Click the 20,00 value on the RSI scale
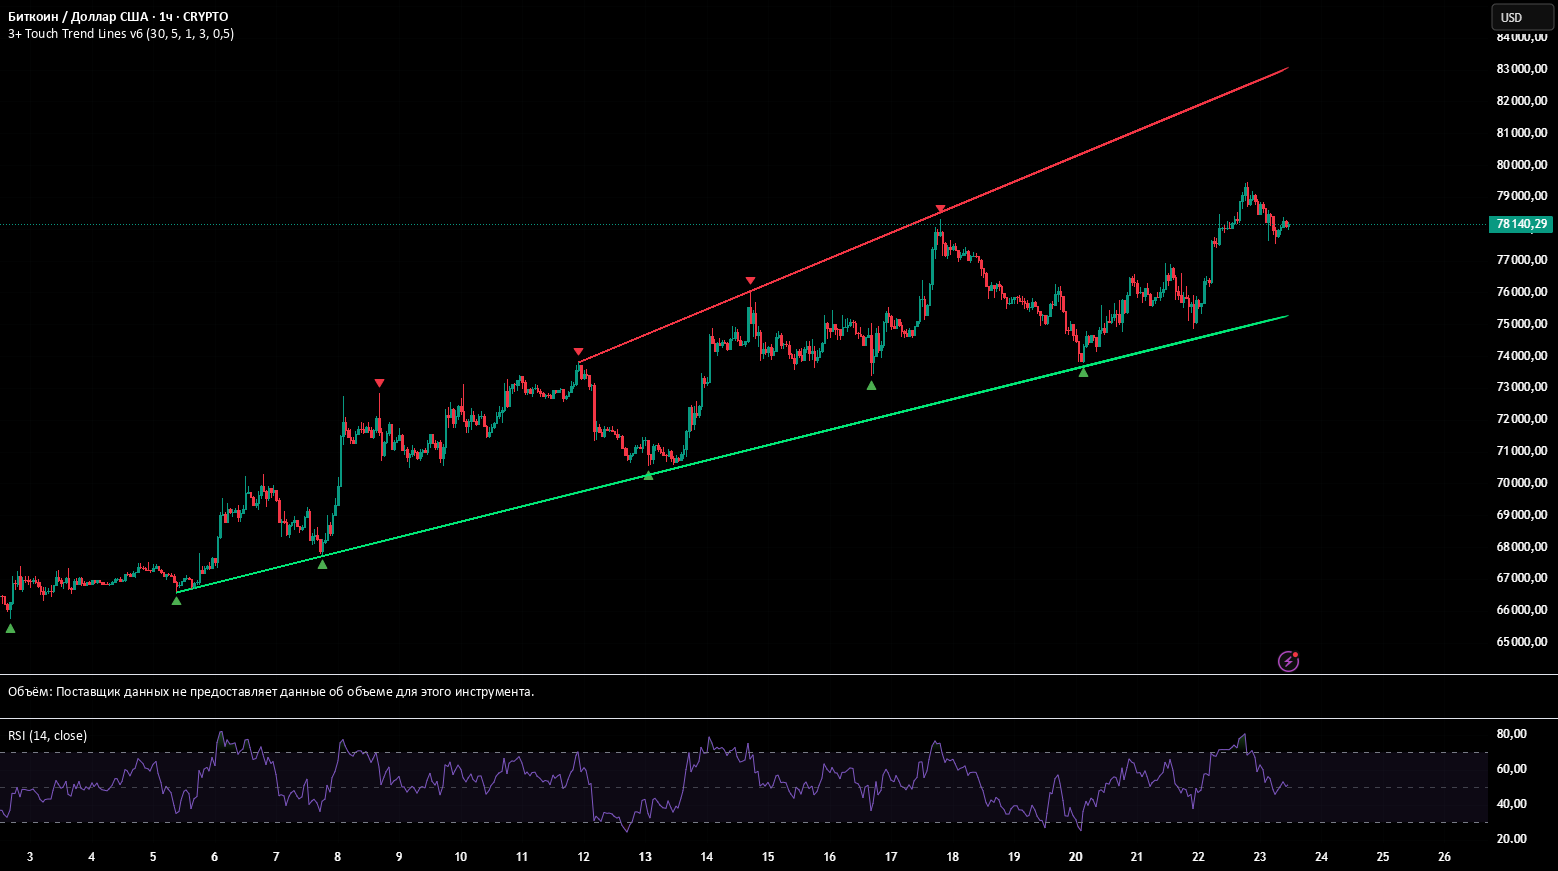 tap(1511, 839)
